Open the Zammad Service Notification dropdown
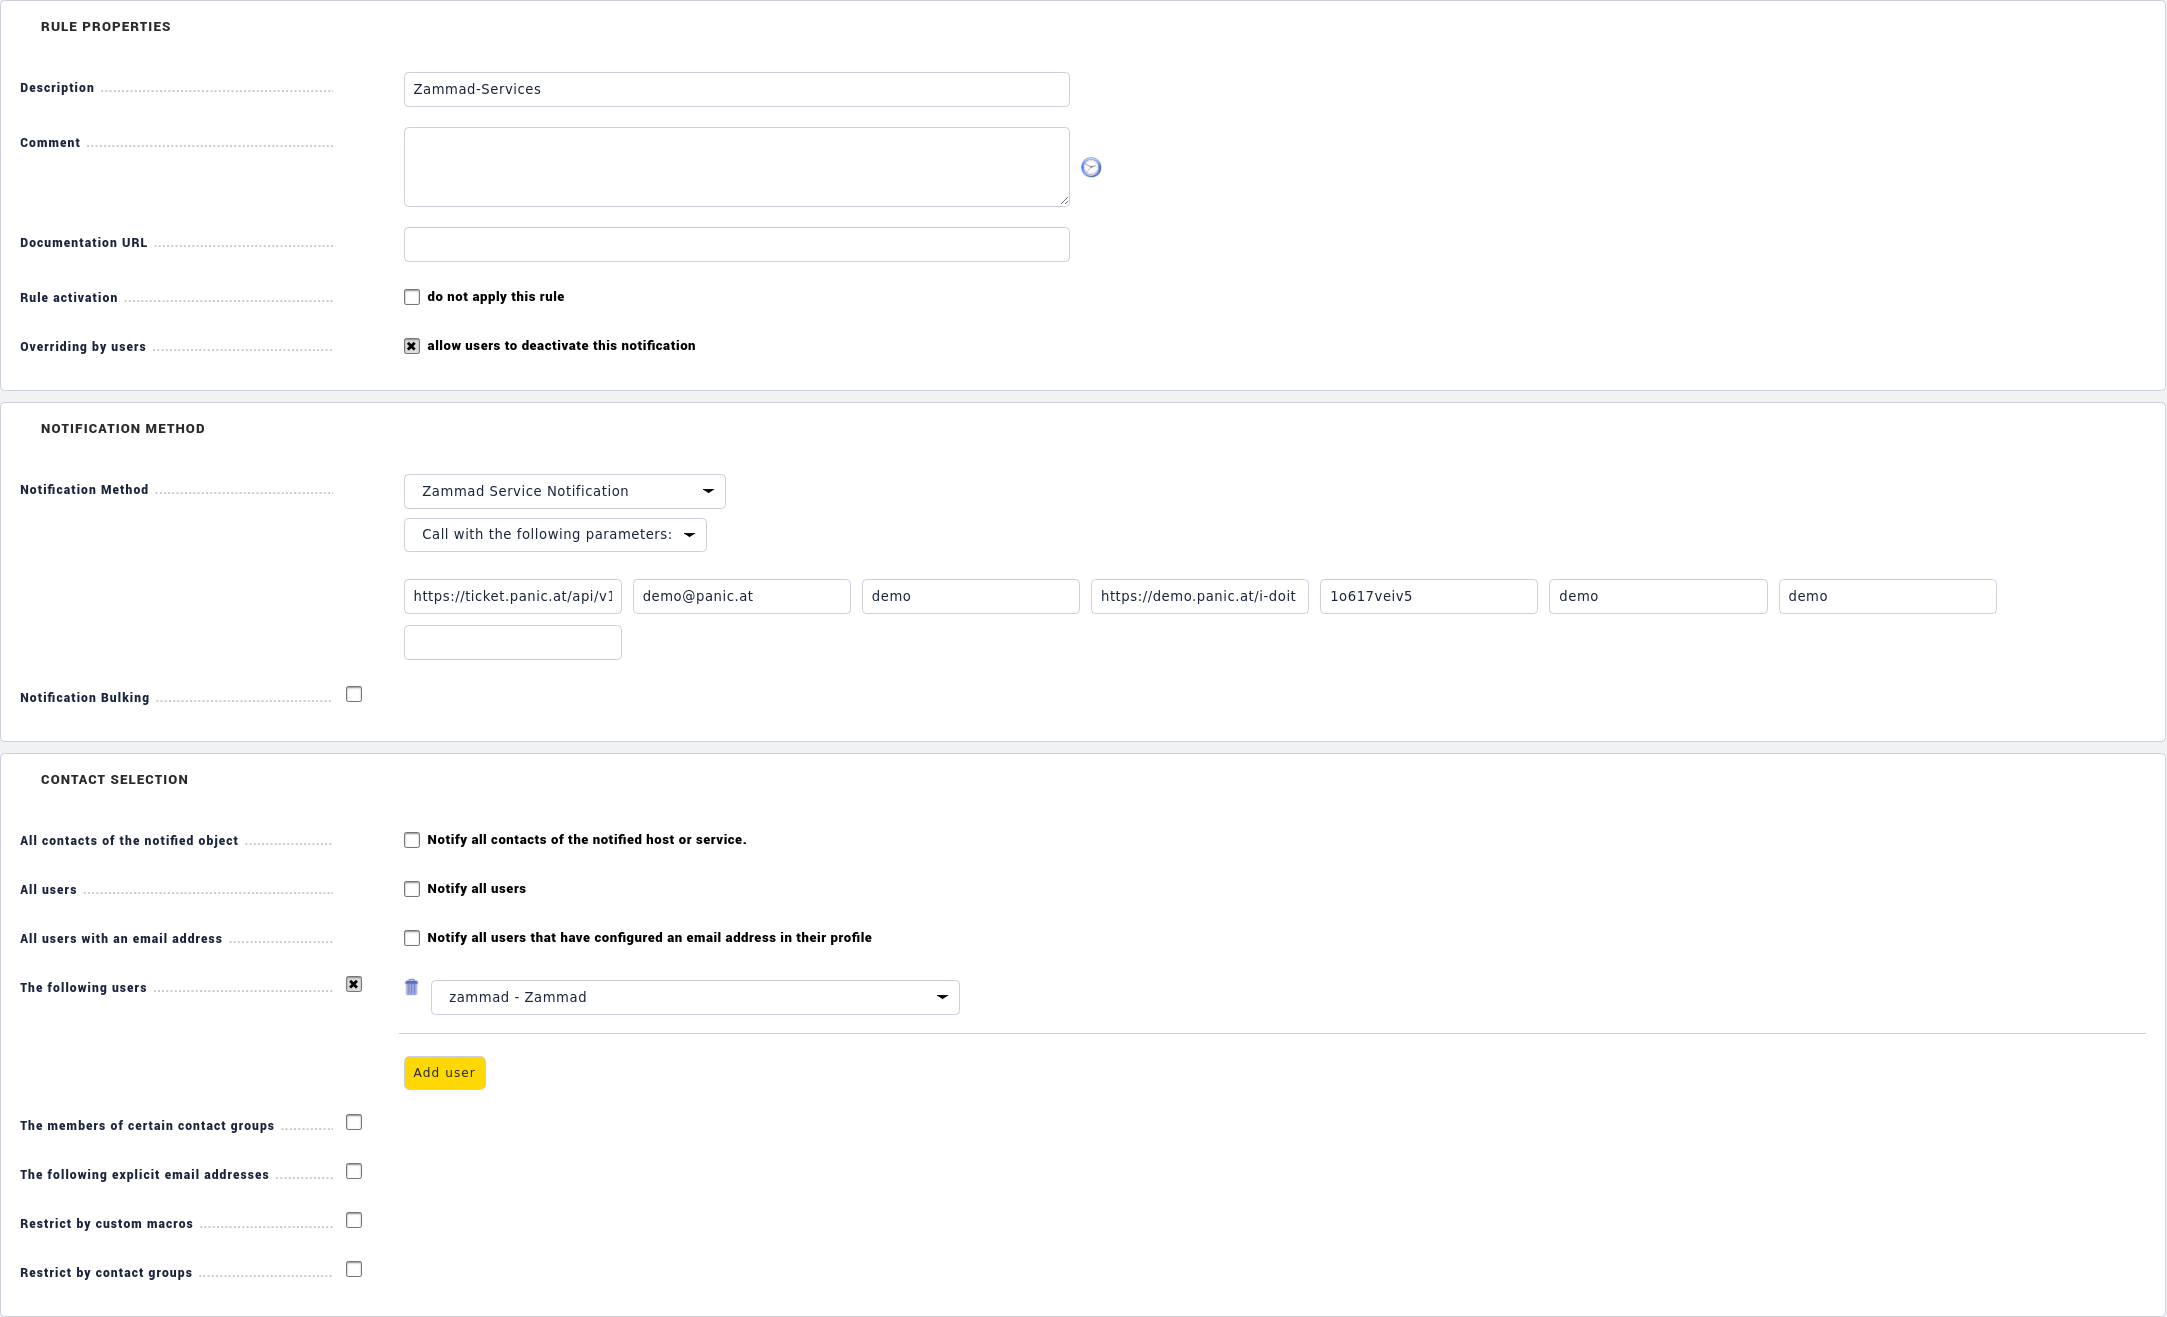Viewport: 2167px width, 1317px height. [565, 491]
